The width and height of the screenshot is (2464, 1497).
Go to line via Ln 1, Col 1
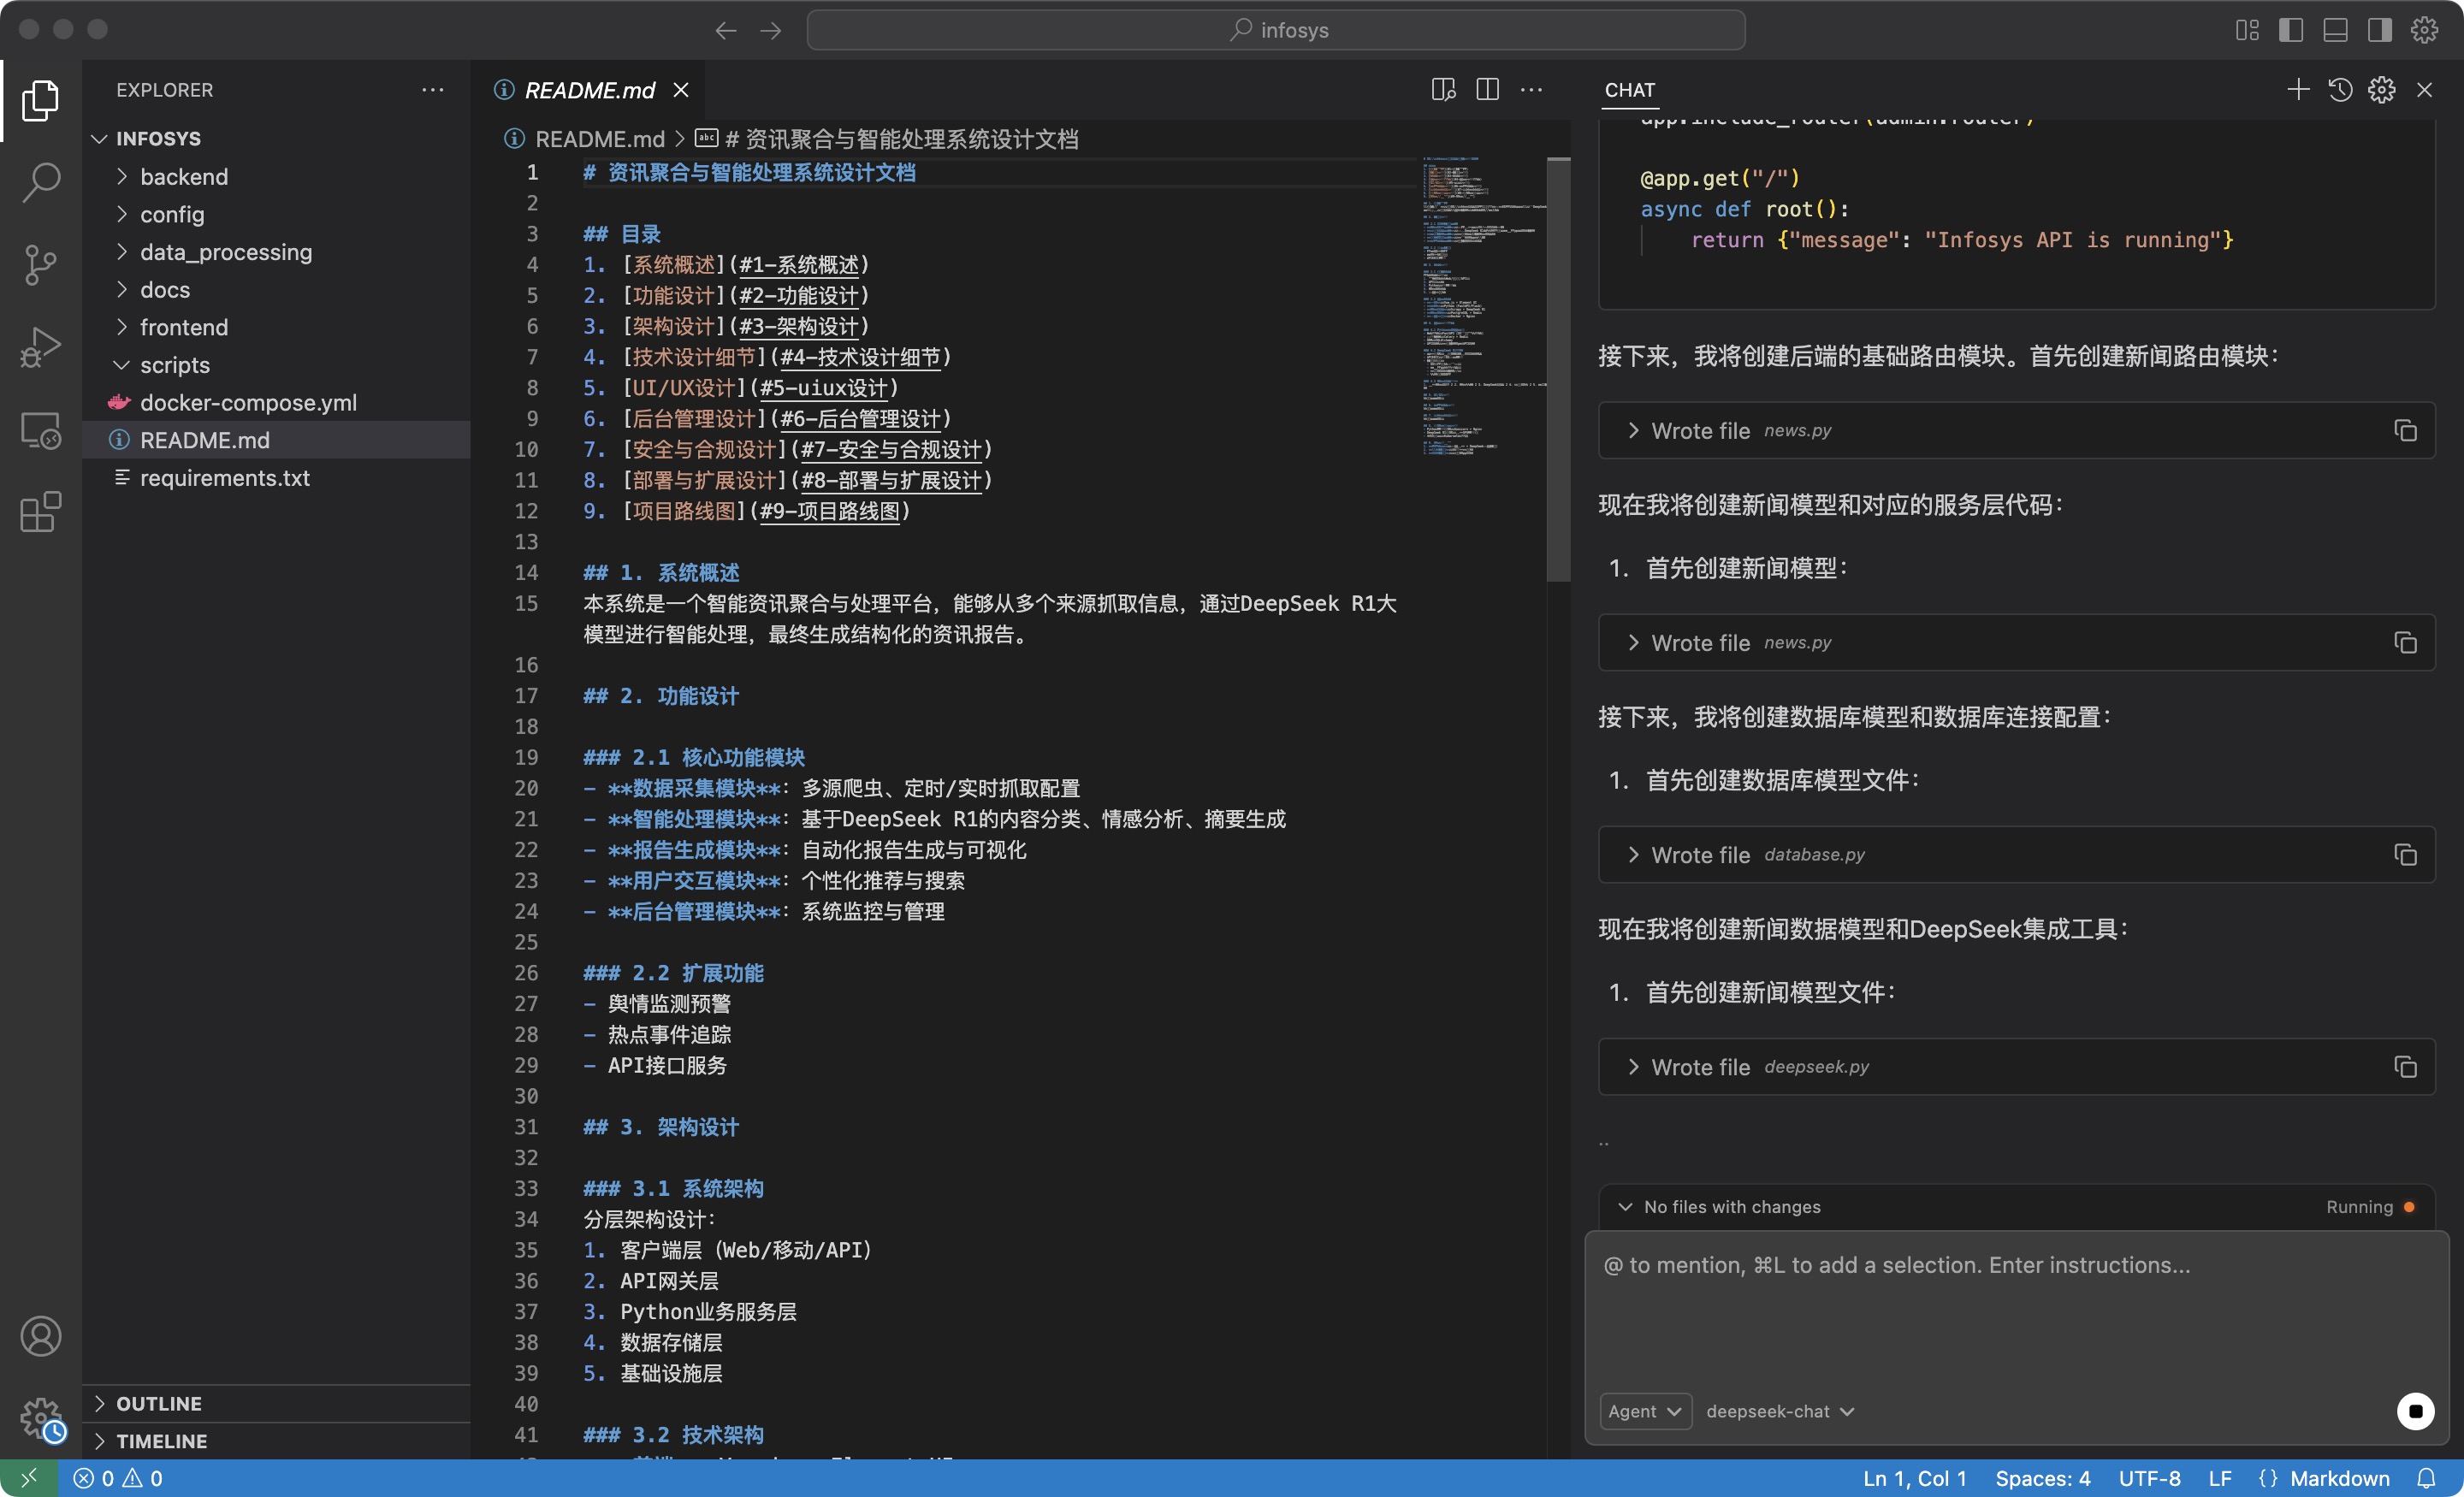[1914, 1478]
